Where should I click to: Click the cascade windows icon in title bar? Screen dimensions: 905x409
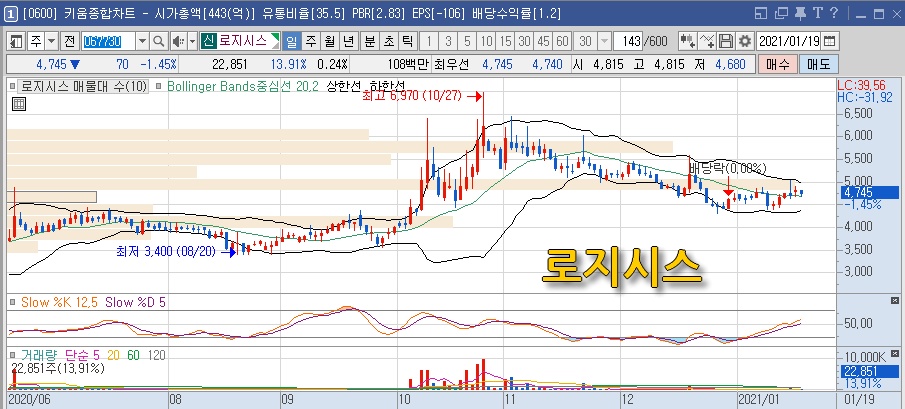pos(781,13)
